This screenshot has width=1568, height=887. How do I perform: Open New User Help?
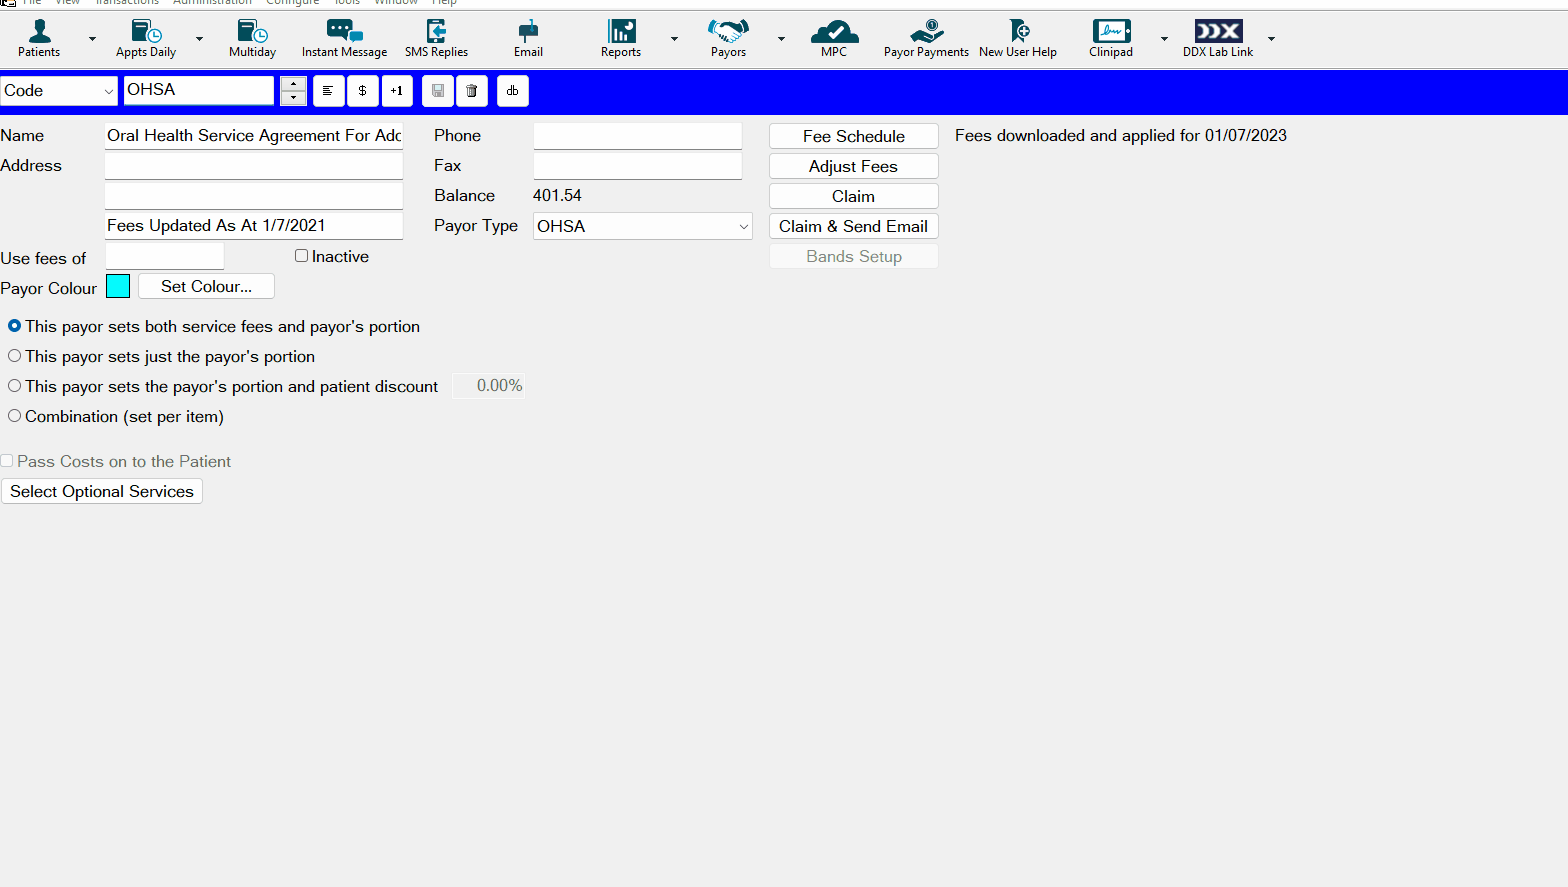tap(1018, 39)
